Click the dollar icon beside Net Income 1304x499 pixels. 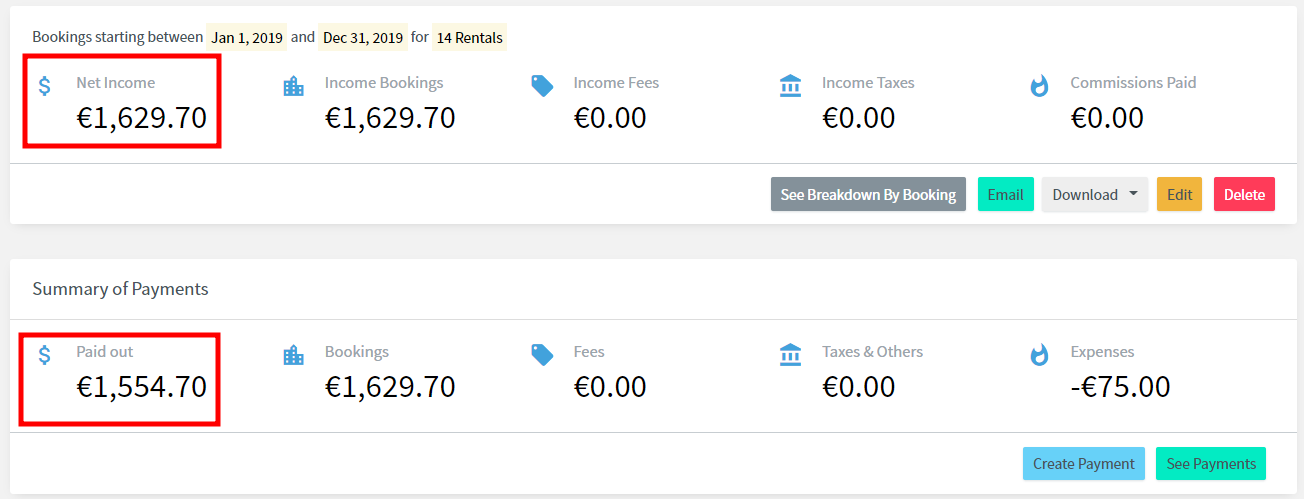click(x=45, y=86)
